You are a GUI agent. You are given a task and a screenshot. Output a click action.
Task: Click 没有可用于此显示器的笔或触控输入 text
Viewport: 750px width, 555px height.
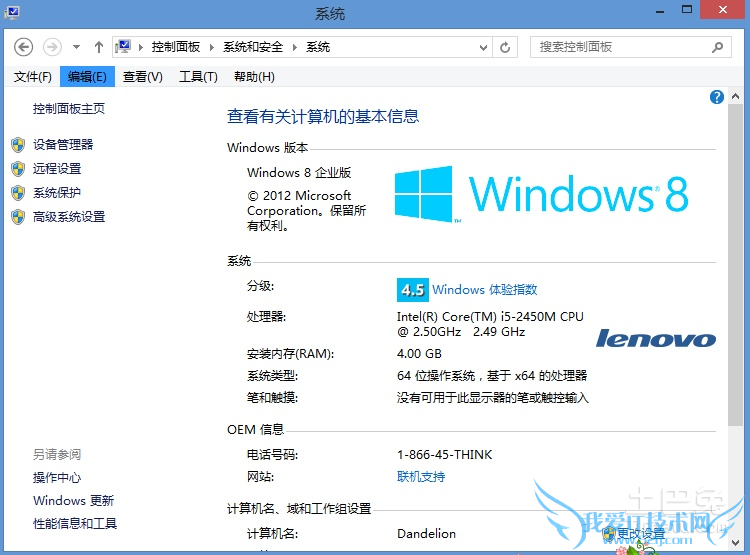(493, 398)
